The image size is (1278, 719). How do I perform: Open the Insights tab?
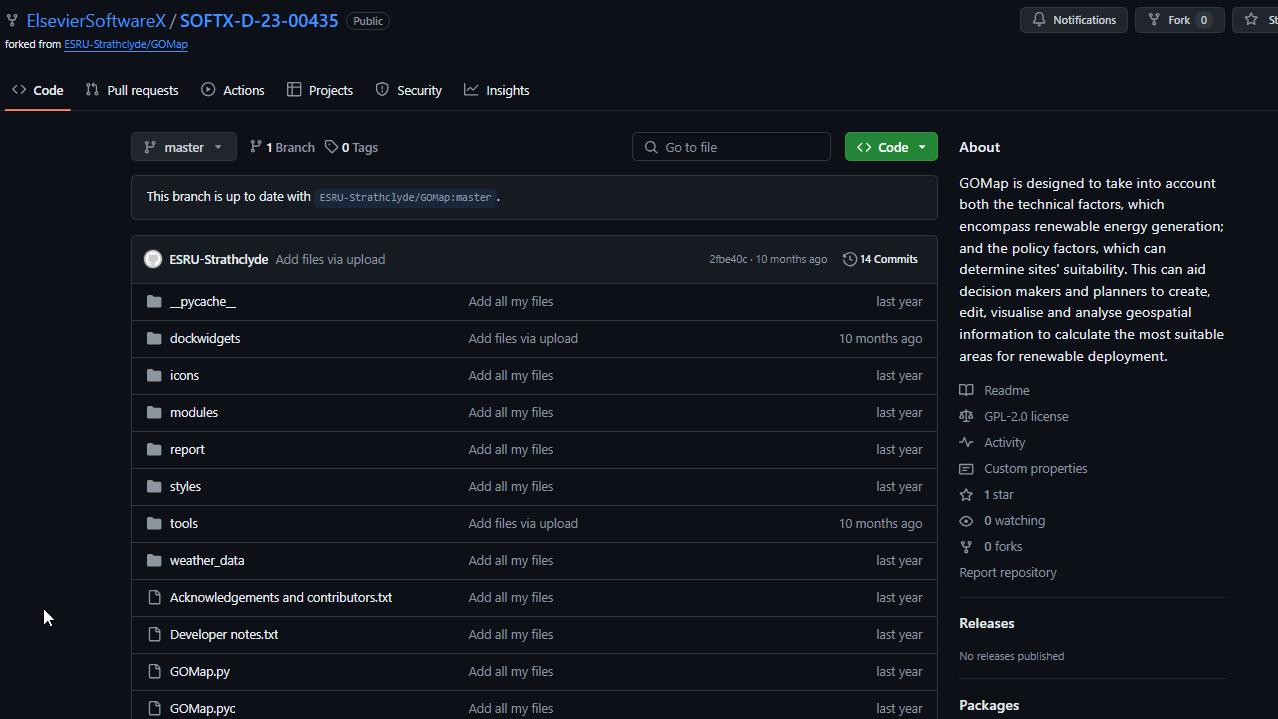point(497,90)
